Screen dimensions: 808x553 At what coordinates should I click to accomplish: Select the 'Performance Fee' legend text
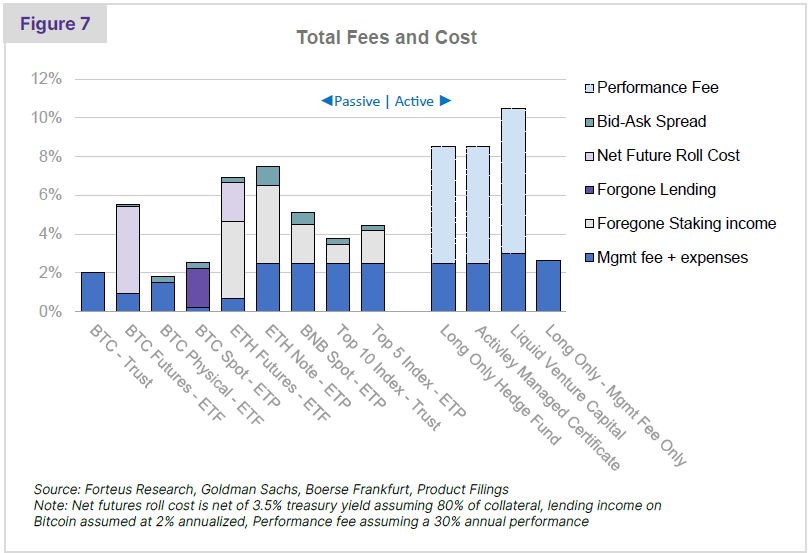point(658,88)
